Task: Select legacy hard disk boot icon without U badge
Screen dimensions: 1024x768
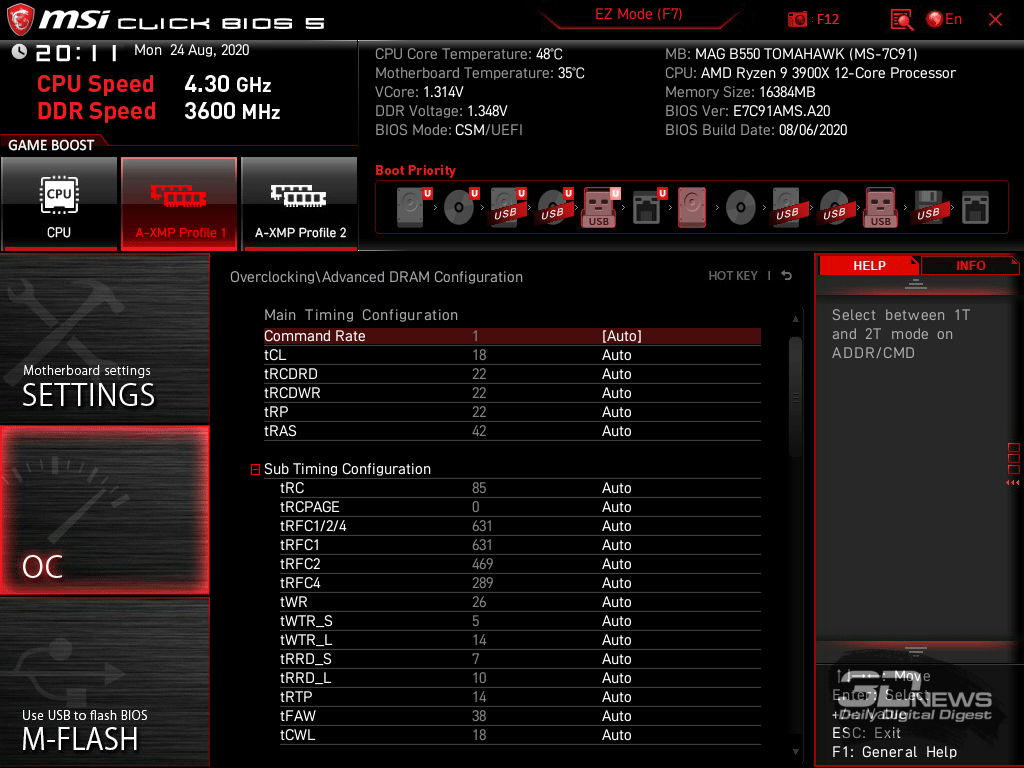Action: pyautogui.click(x=692, y=207)
